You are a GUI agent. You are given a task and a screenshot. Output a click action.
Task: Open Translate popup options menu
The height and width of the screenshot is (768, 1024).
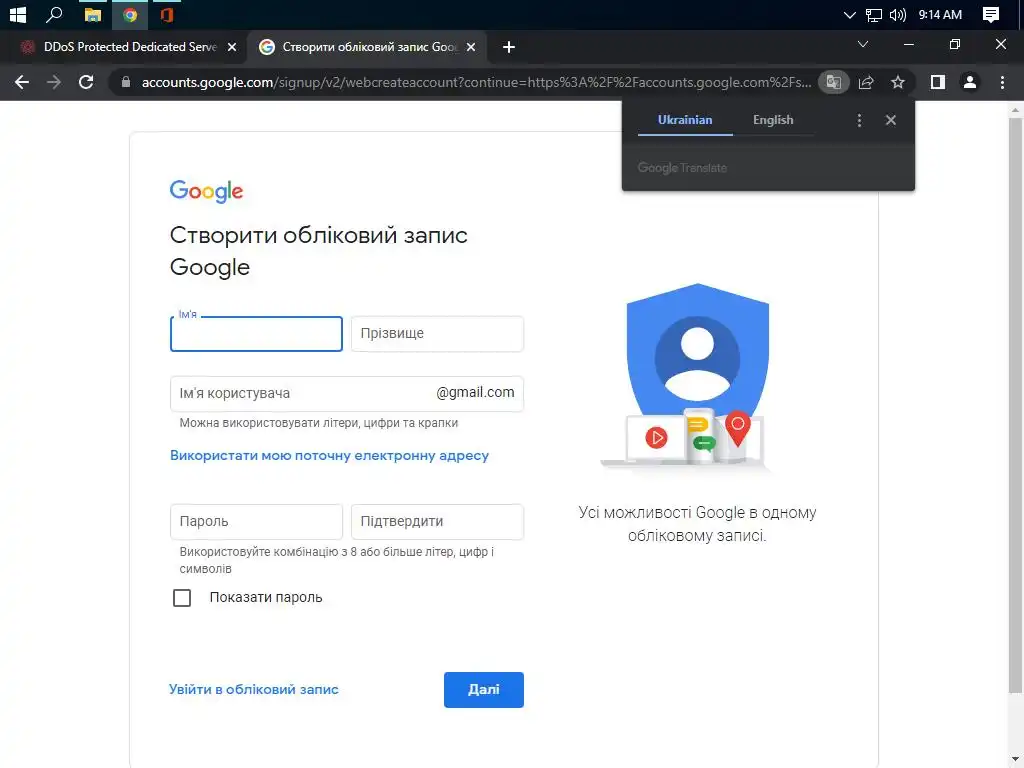click(859, 120)
